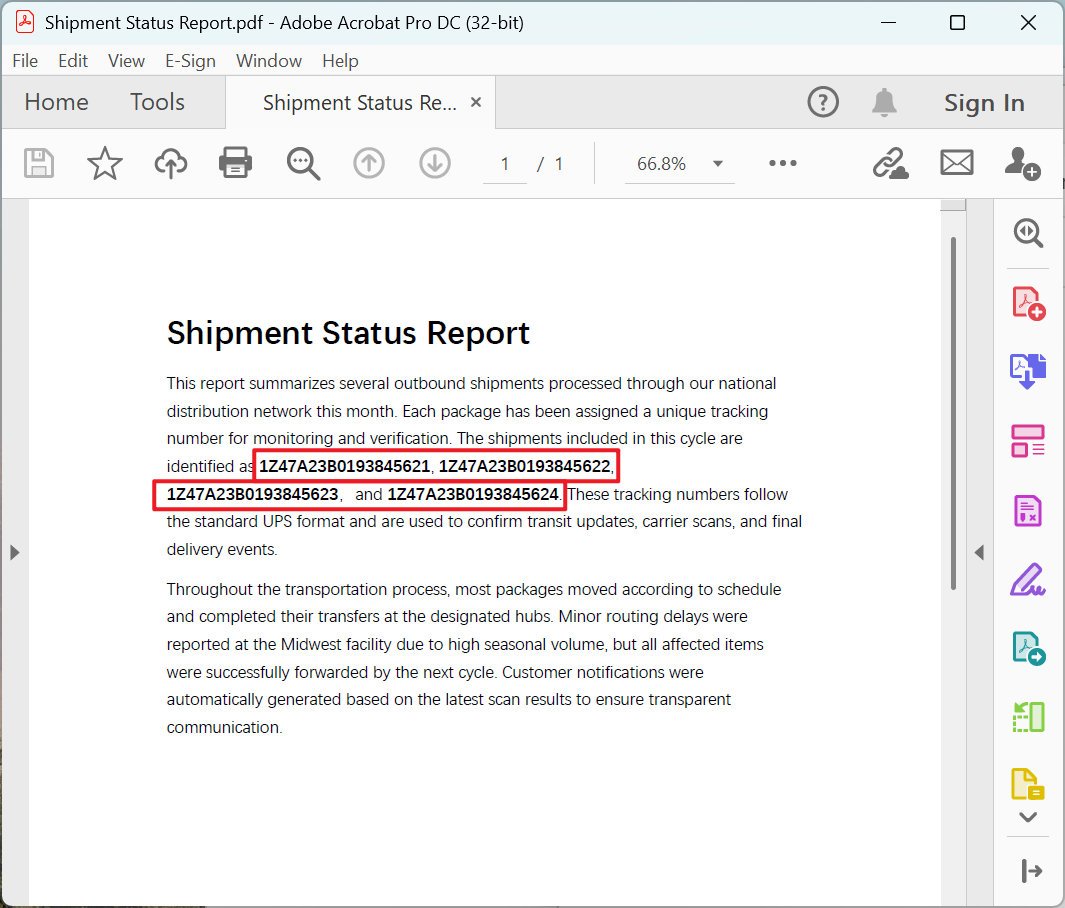Close the Shipment Status Report tab
This screenshot has width=1065, height=908.
coord(476,102)
